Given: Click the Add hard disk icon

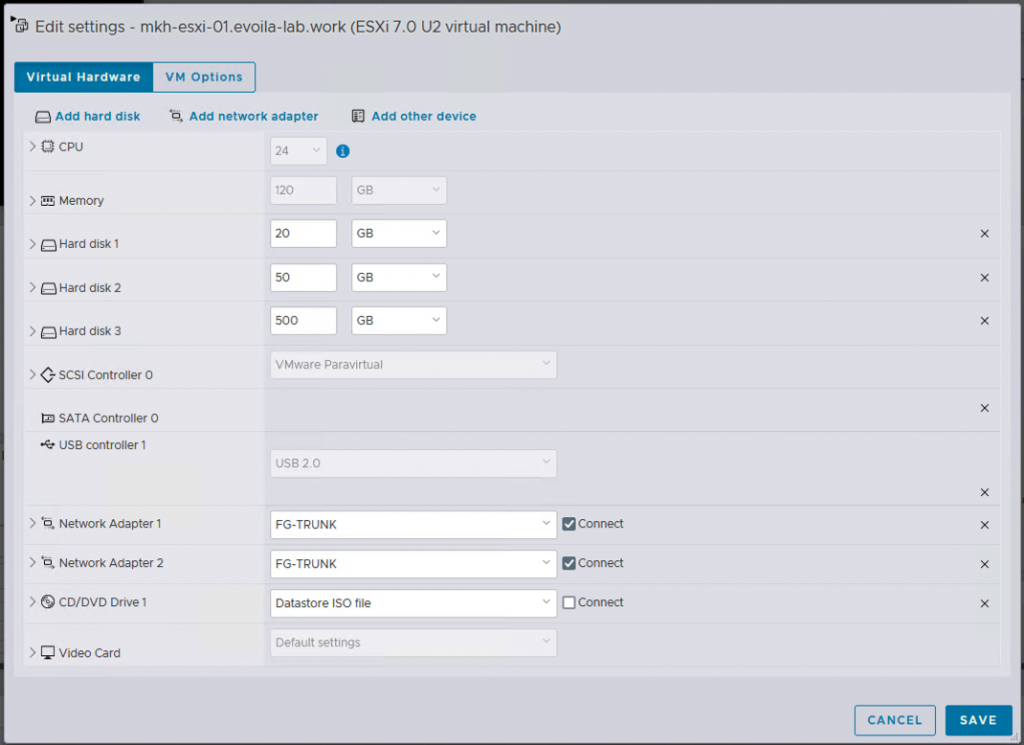Looking at the screenshot, I should pos(43,116).
